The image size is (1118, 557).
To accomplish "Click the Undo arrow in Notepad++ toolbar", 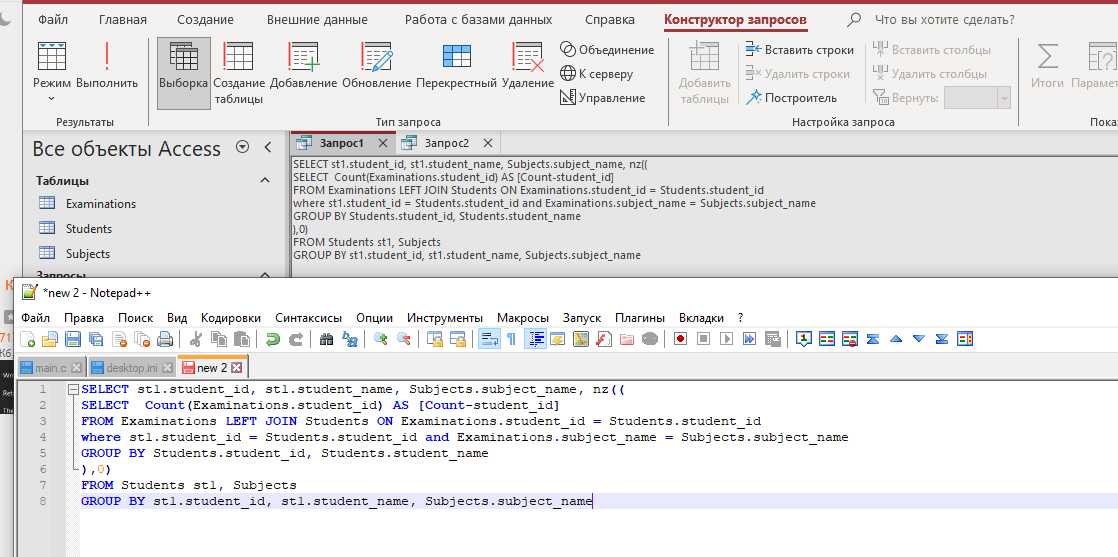I will point(272,339).
